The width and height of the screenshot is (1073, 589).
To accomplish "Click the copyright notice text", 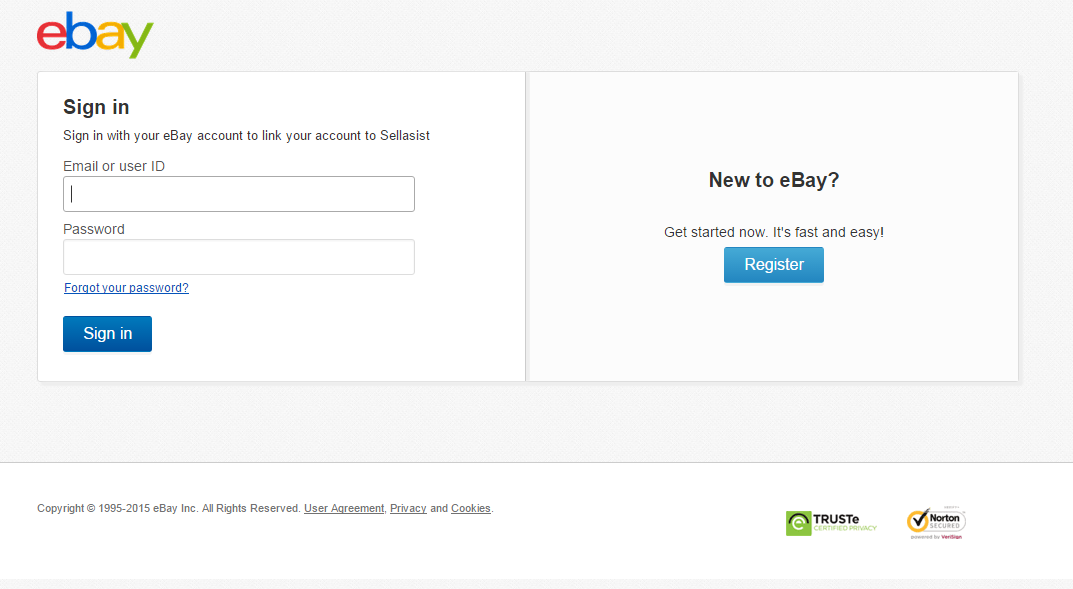I will (169, 508).
